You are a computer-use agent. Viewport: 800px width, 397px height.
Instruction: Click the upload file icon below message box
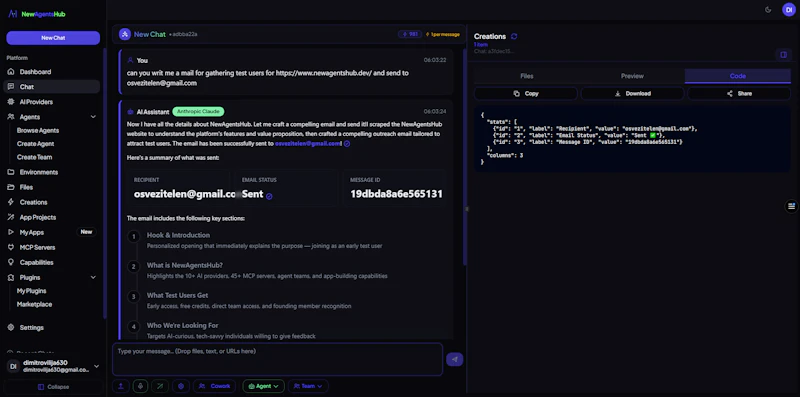pyautogui.click(x=121, y=386)
